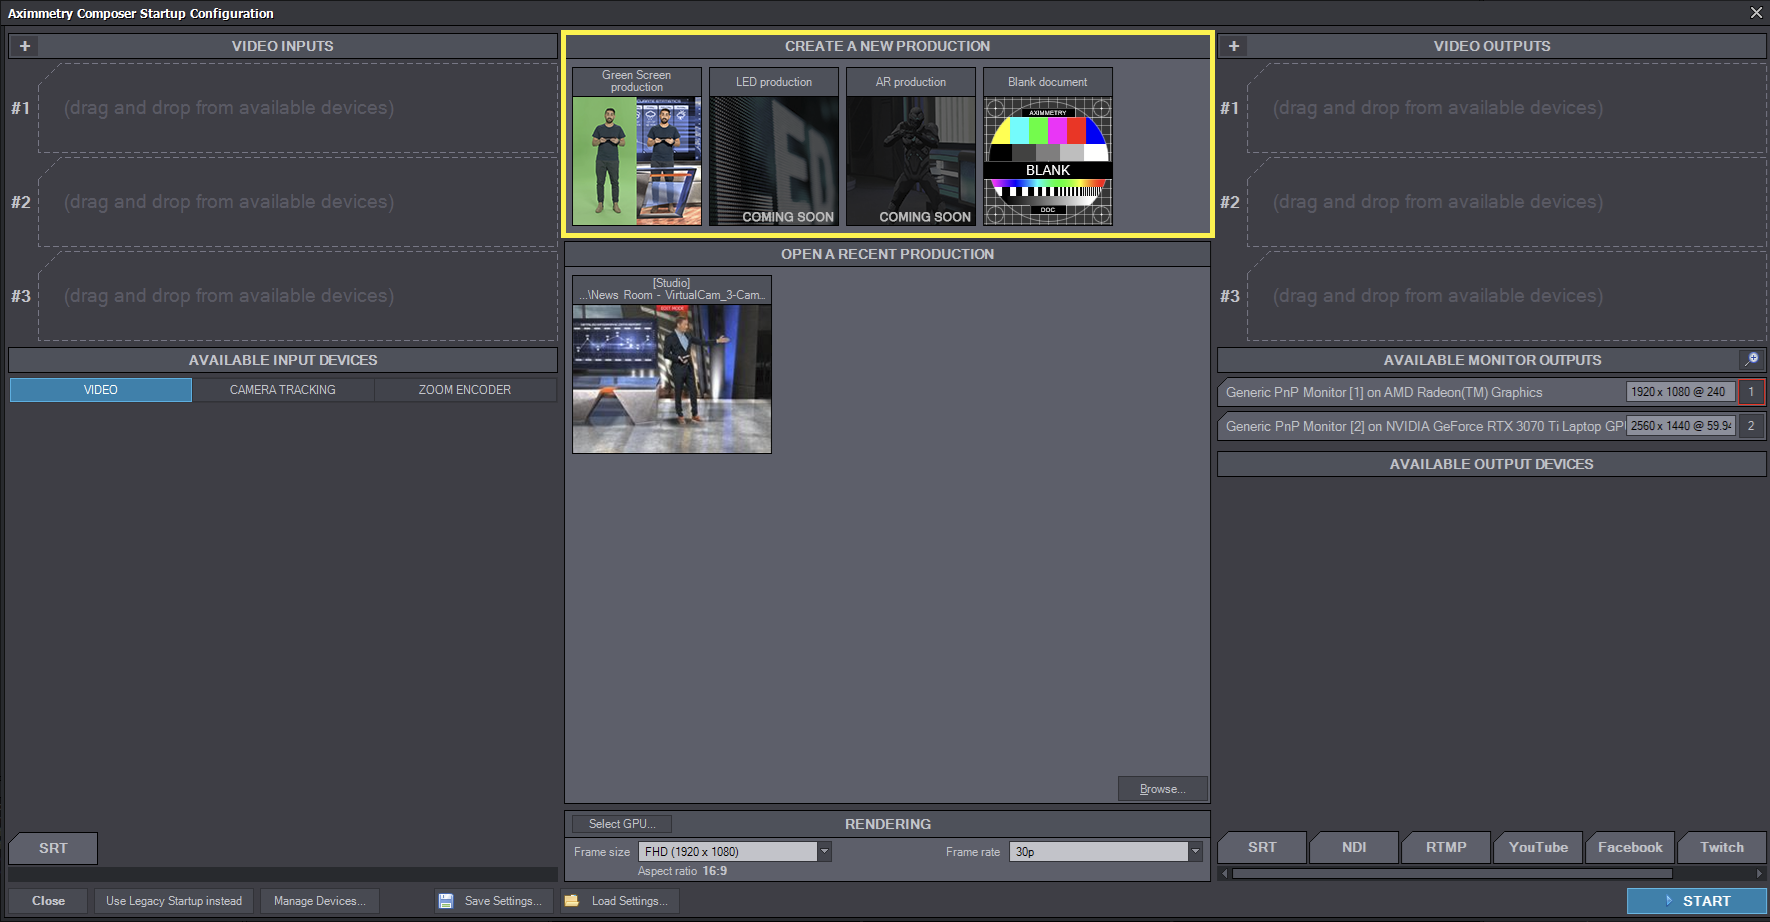Screen dimensions: 1770x922
Task: Click the Select GPU button
Action: (622, 824)
